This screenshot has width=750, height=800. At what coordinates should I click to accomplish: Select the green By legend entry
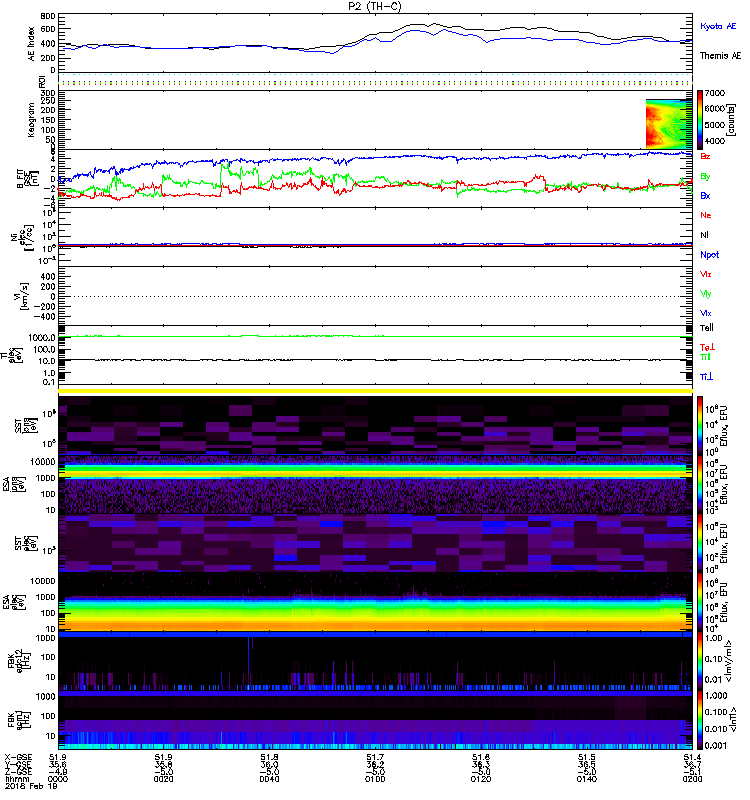[x=706, y=176]
